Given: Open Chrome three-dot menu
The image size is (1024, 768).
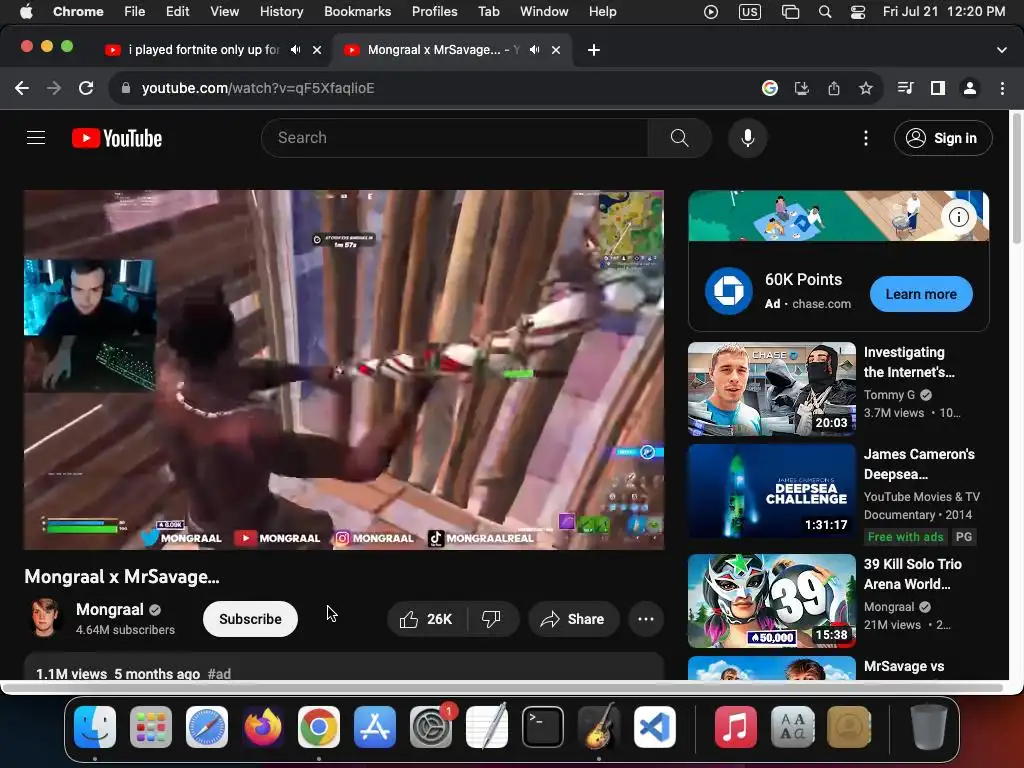Looking at the screenshot, I should [x=1002, y=88].
